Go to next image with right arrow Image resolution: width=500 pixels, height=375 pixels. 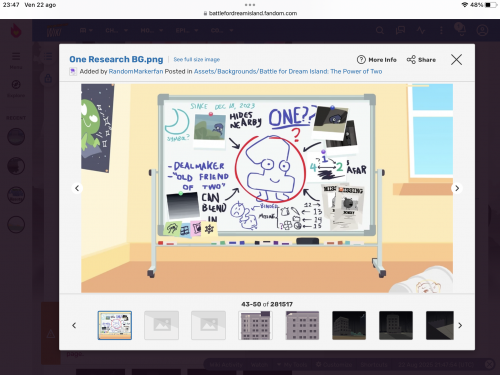click(457, 188)
